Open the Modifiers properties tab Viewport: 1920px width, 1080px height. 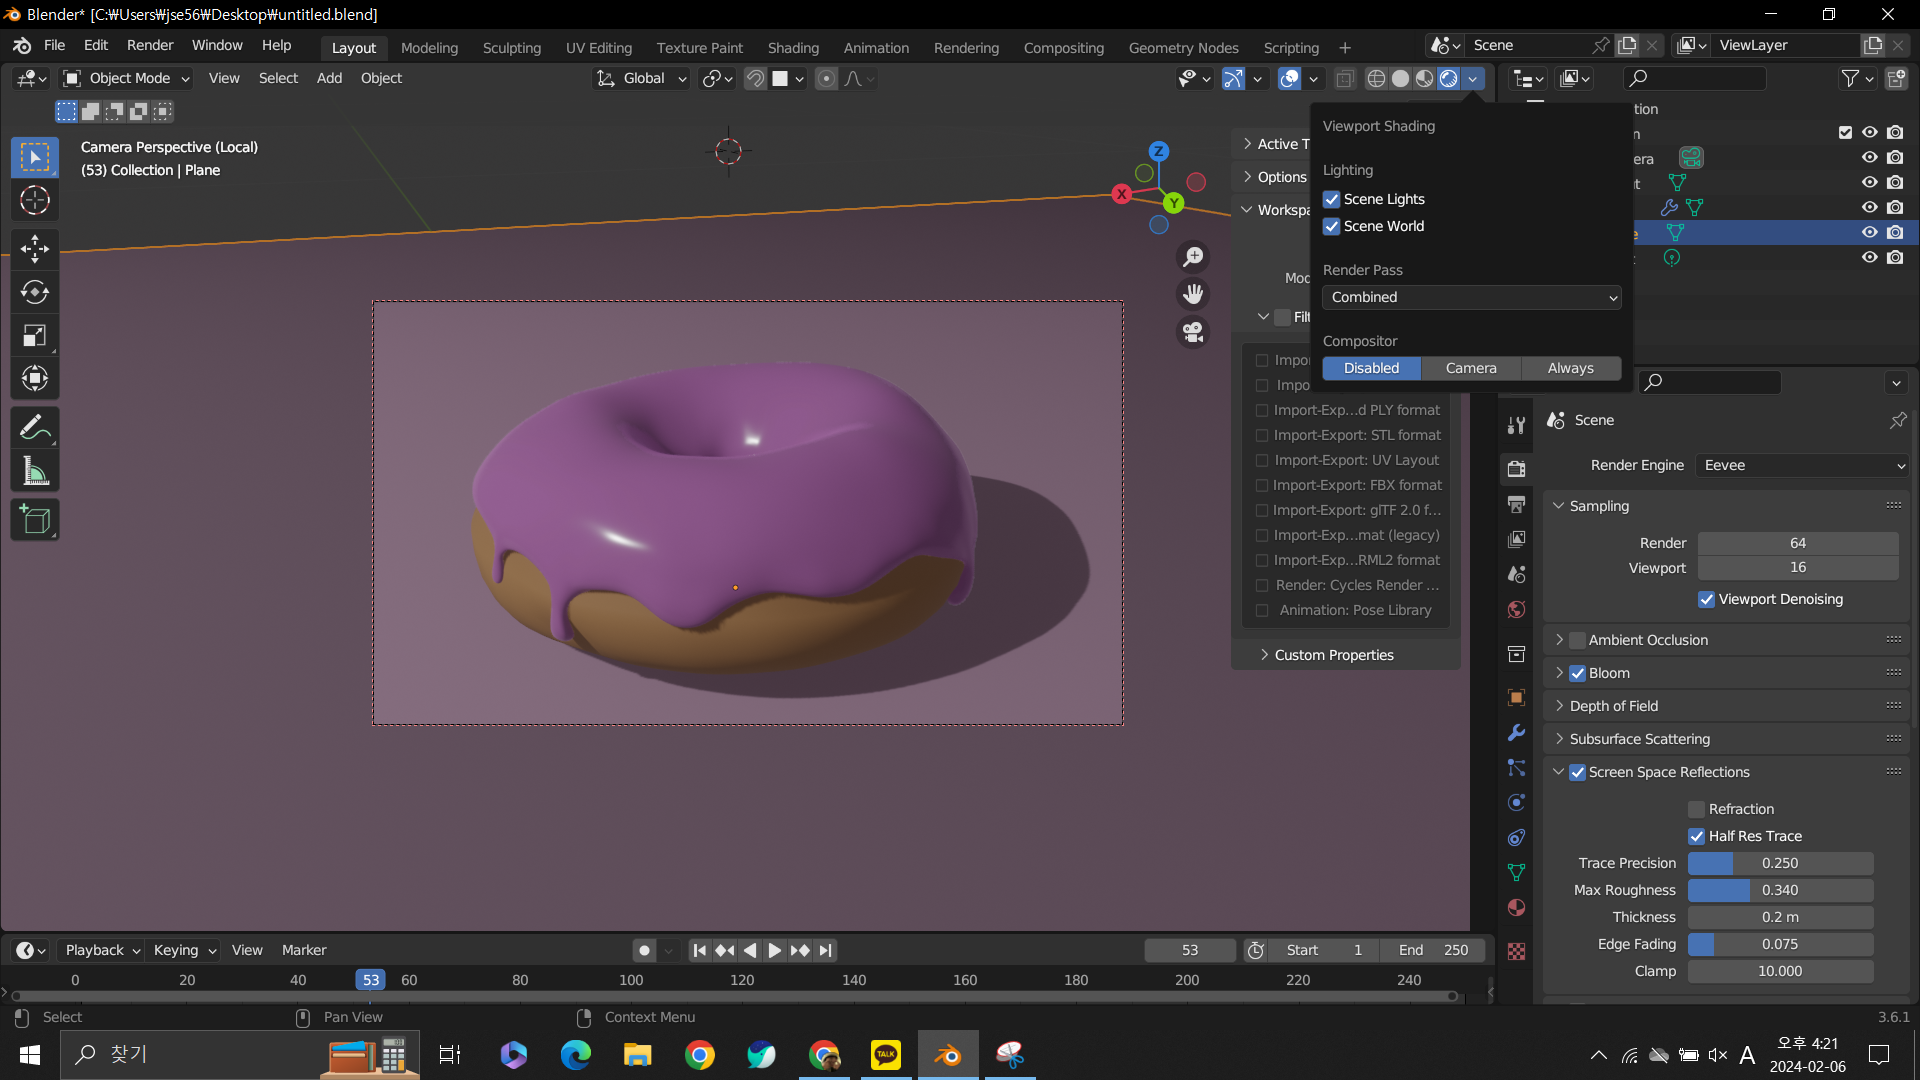coord(1516,732)
